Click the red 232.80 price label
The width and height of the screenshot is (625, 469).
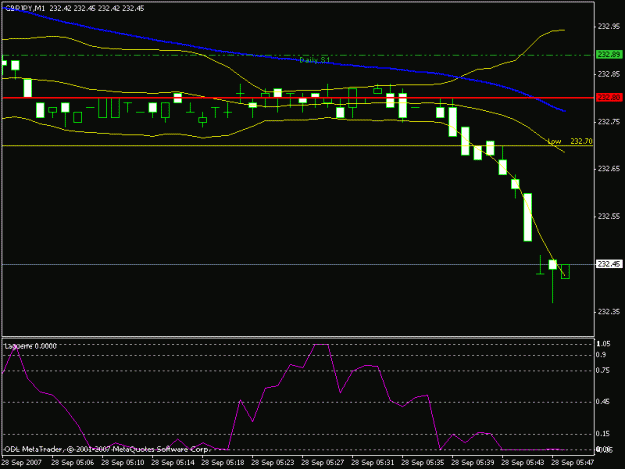coord(609,98)
